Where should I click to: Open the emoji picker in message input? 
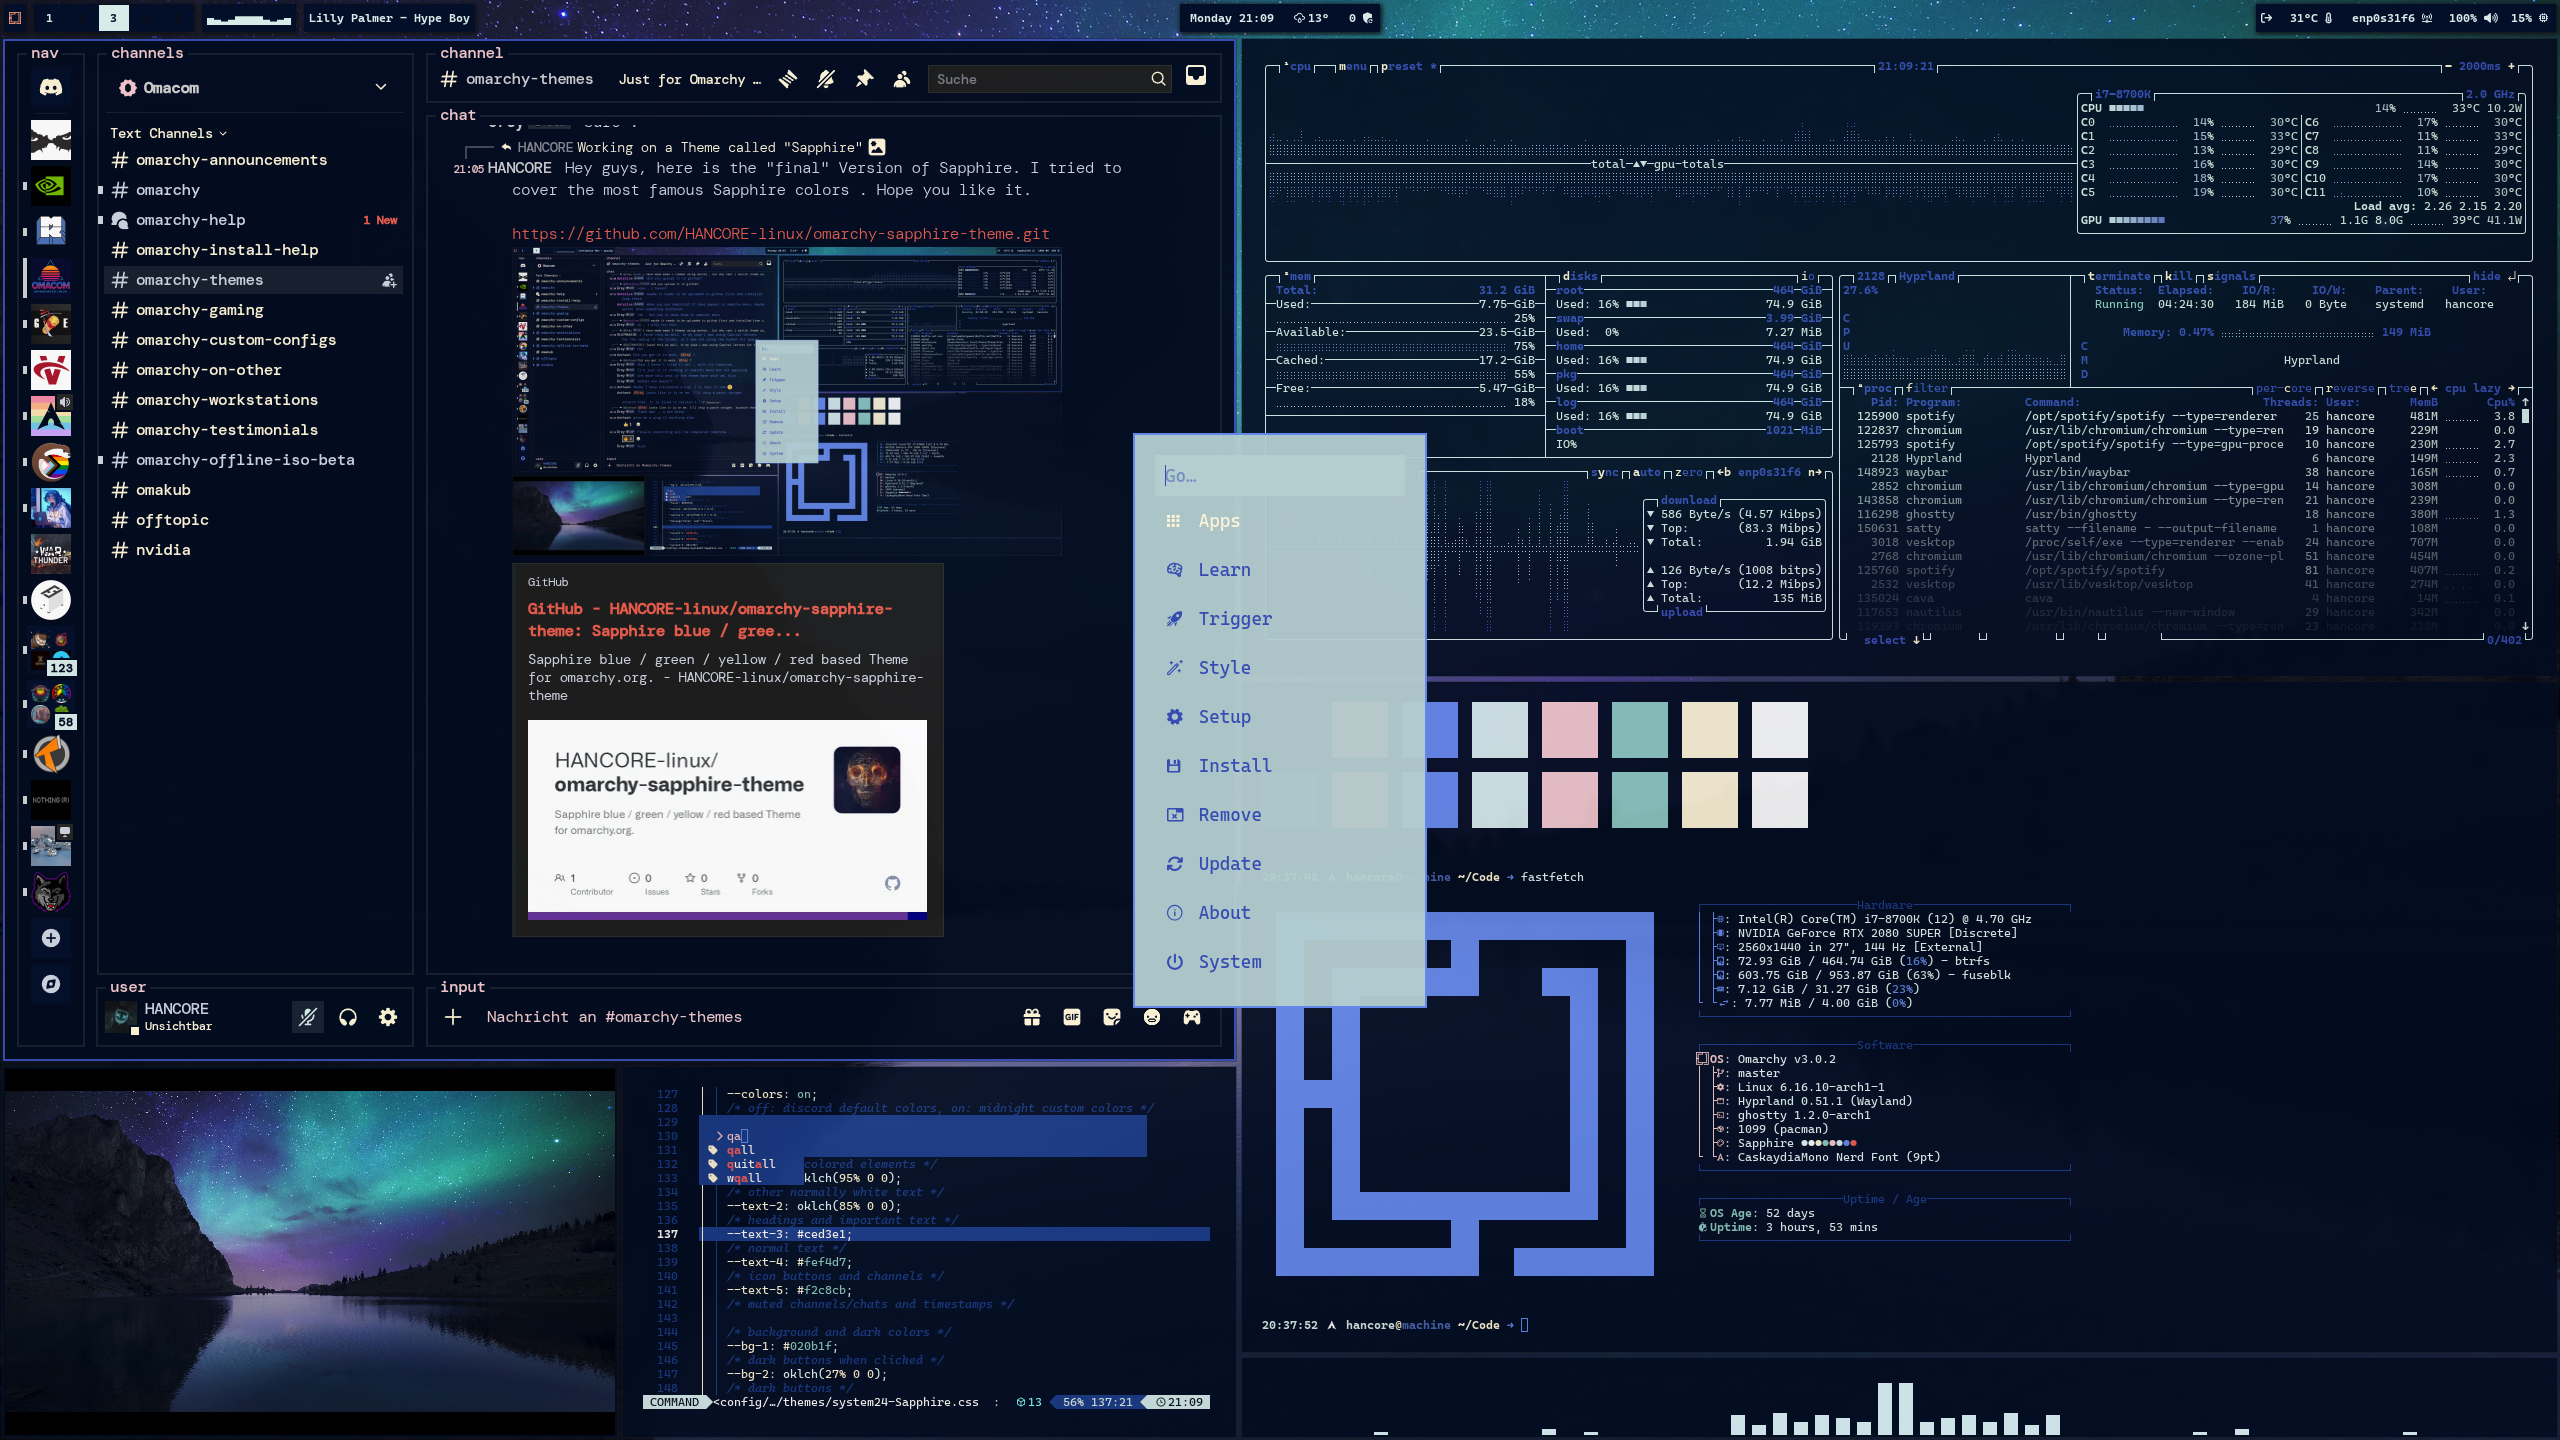tap(1152, 1017)
